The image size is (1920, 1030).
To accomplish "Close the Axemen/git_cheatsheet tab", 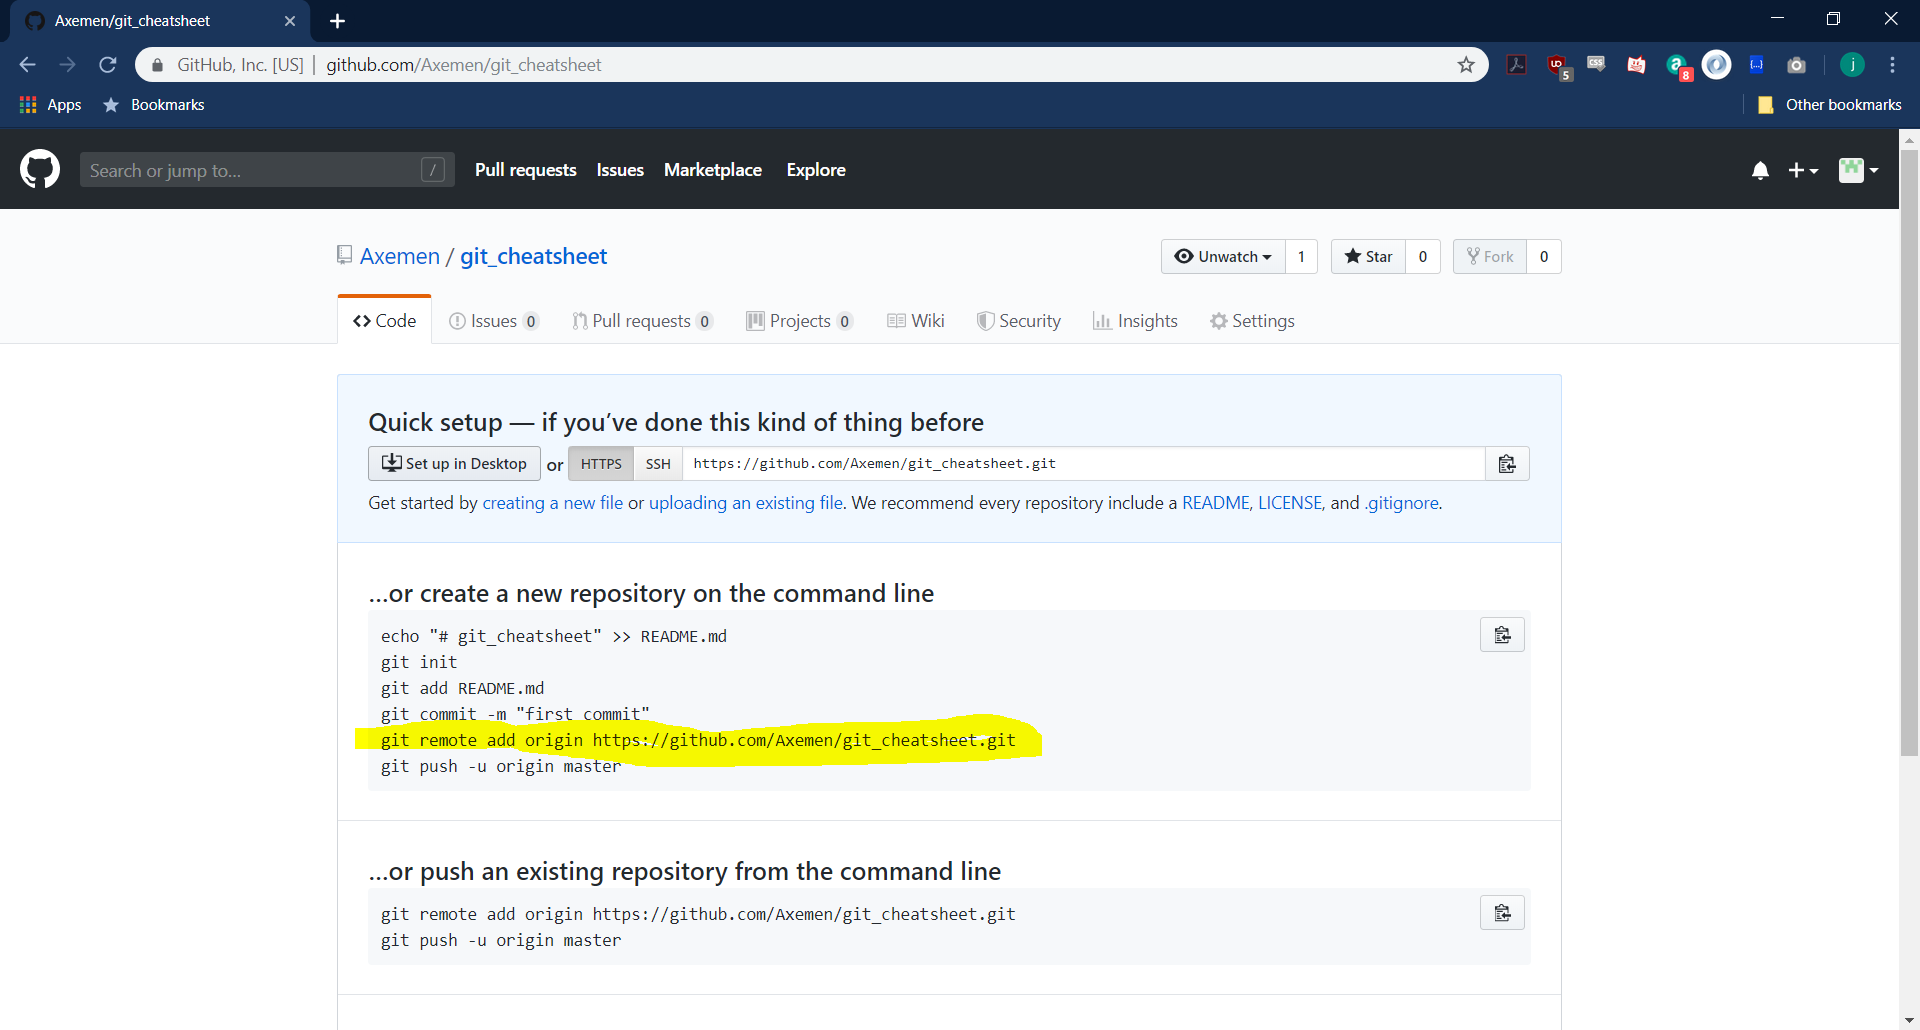I will click(x=290, y=21).
